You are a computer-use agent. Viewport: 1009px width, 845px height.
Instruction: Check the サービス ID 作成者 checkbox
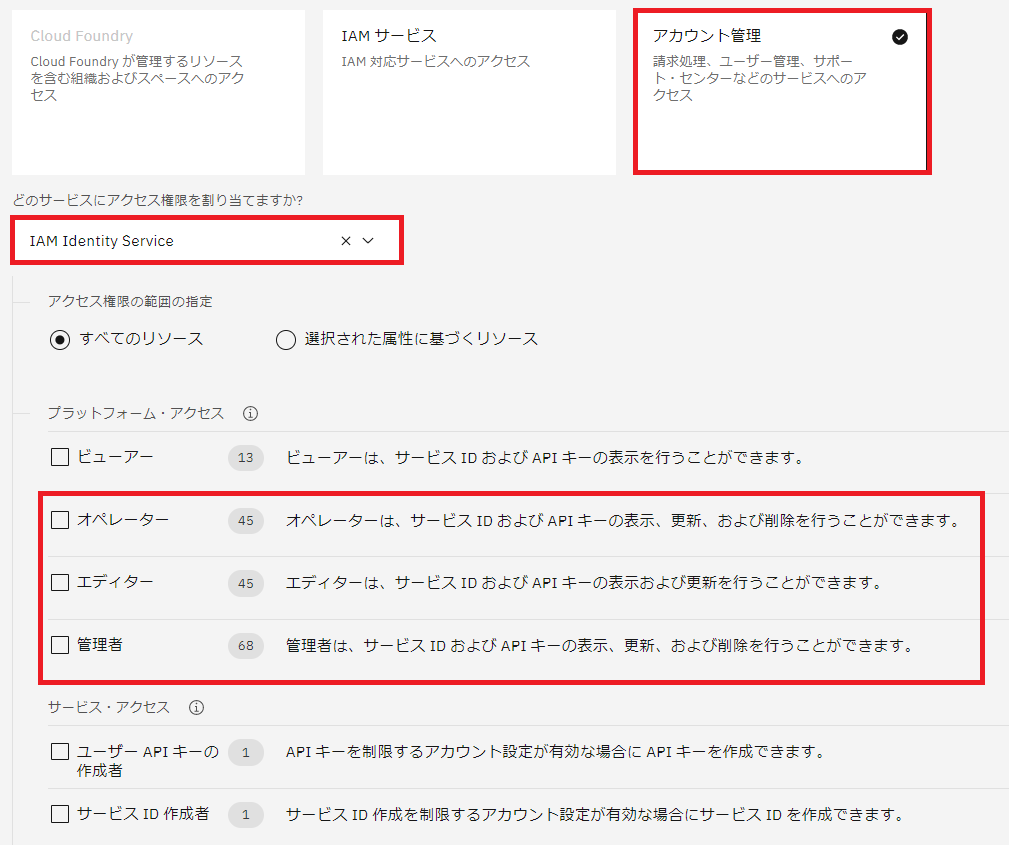(60, 814)
